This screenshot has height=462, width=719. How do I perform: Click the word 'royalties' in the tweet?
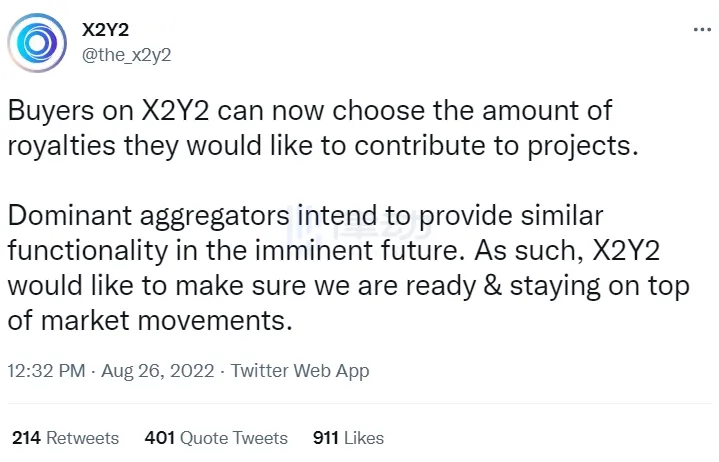point(61,144)
